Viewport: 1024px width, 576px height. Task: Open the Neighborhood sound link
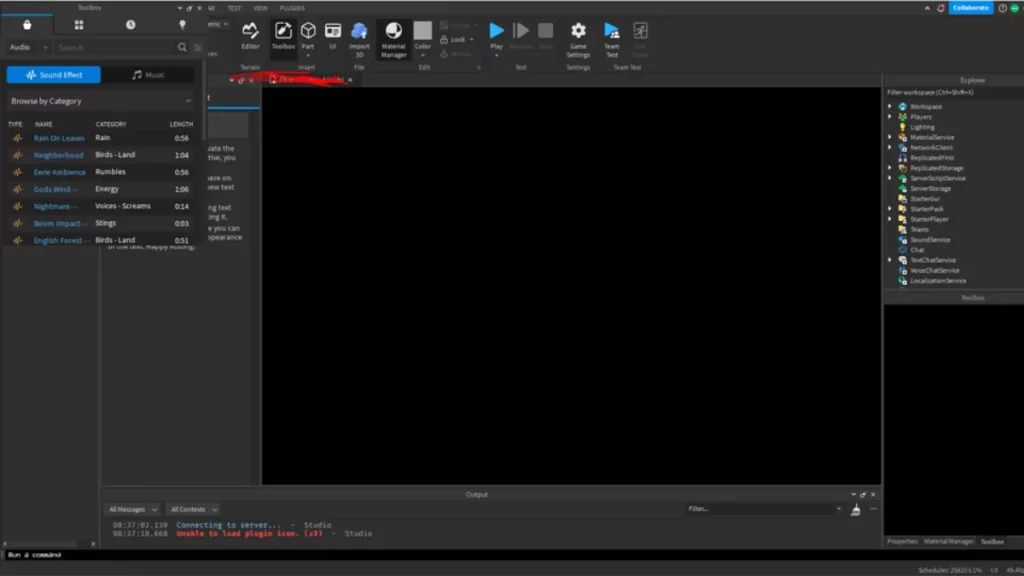tap(58, 155)
